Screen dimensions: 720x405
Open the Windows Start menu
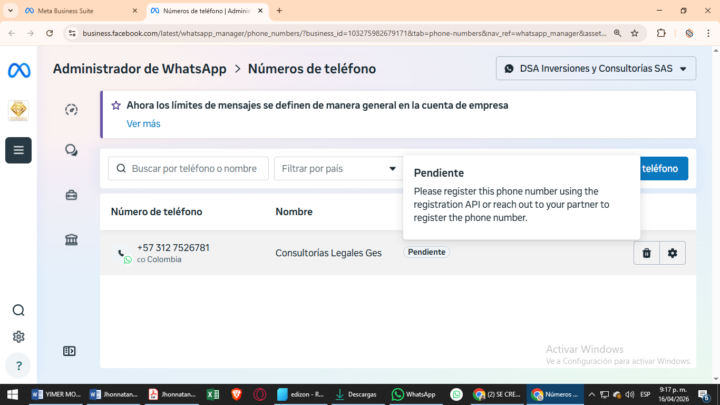pyautogui.click(x=12, y=394)
